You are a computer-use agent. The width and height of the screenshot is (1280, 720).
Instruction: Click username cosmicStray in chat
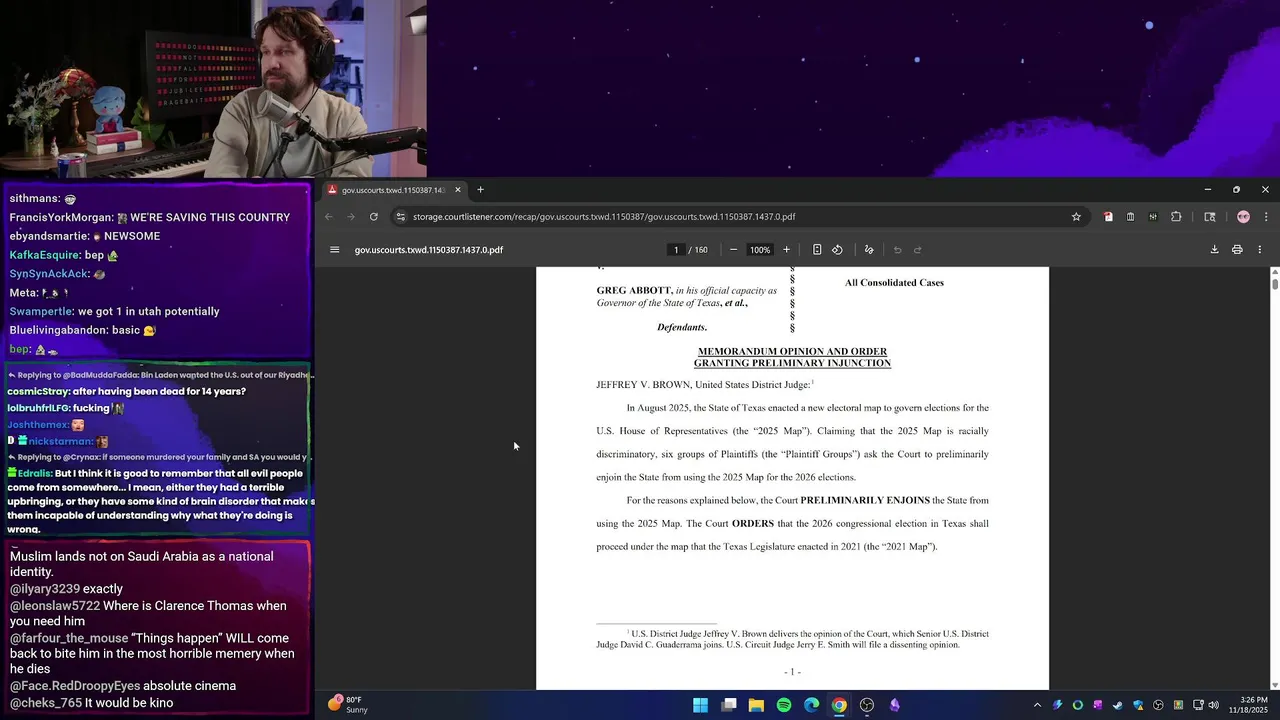(x=39, y=392)
